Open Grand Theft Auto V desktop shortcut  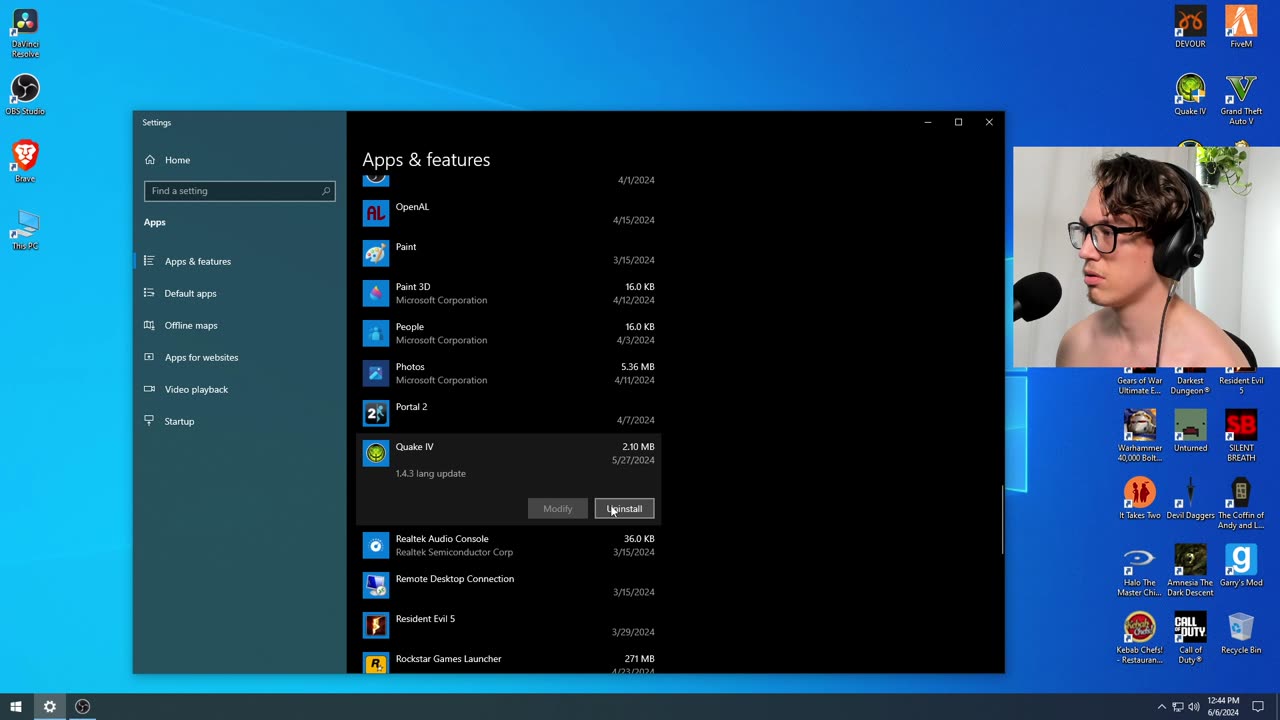(x=1241, y=100)
